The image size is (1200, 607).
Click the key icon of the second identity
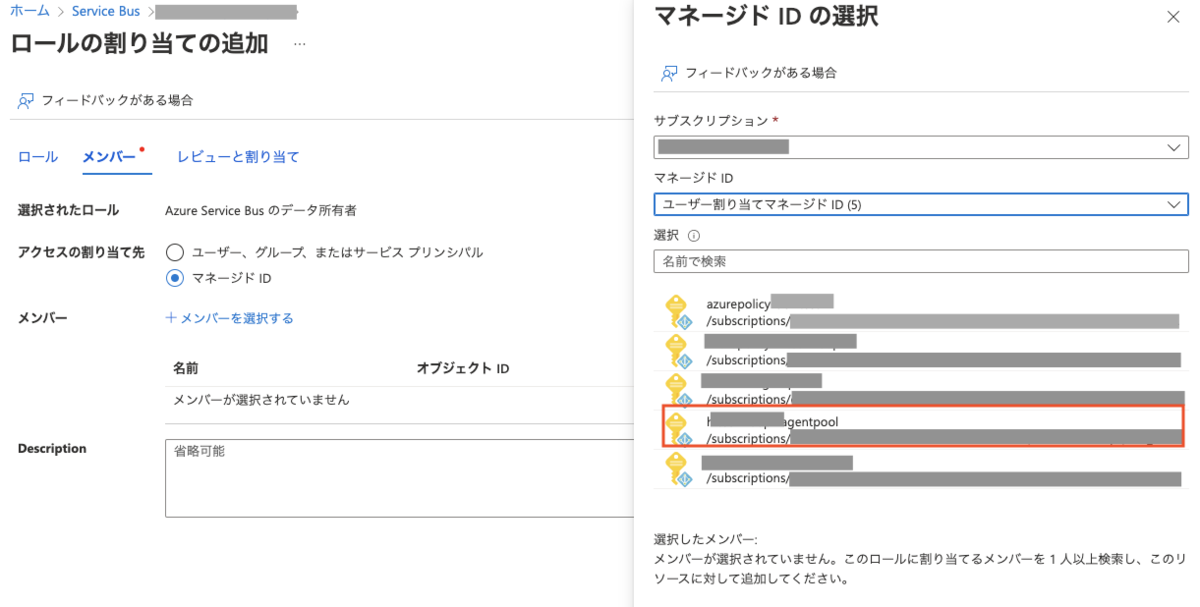coord(679,350)
